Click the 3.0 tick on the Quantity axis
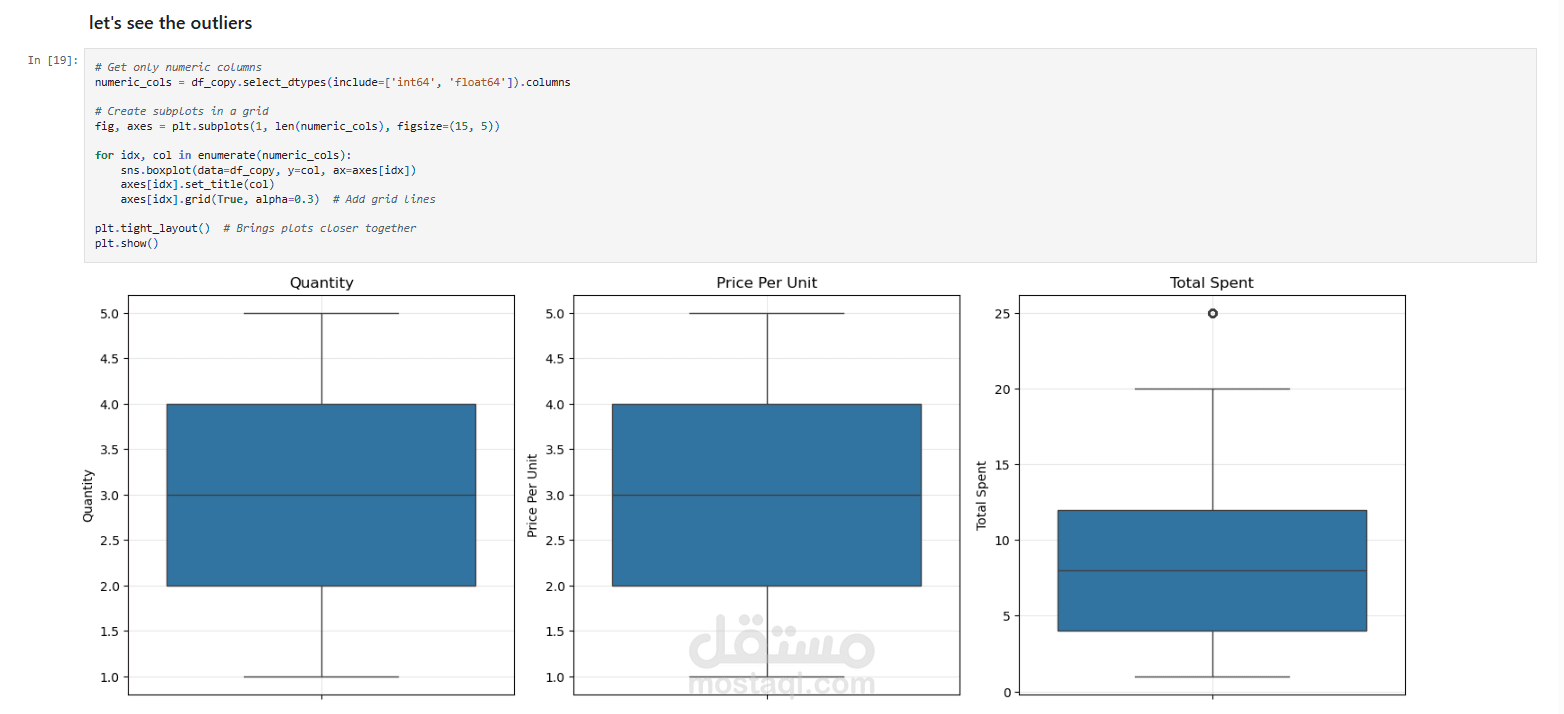 coord(111,495)
